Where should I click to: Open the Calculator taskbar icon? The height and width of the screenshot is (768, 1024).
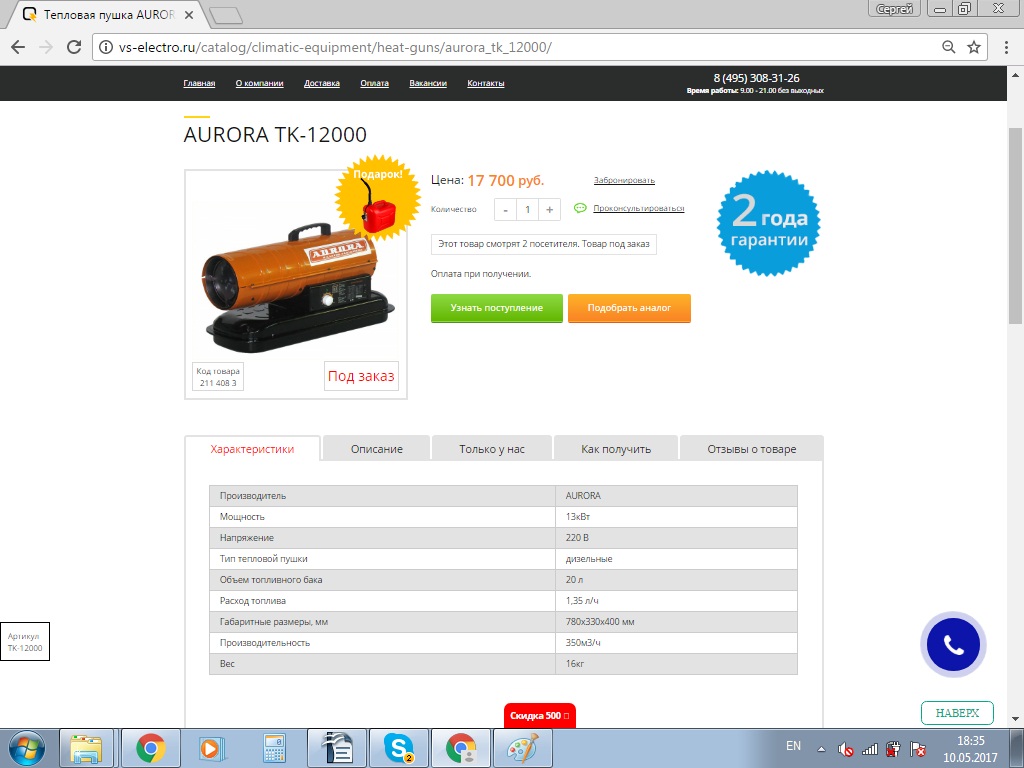274,748
